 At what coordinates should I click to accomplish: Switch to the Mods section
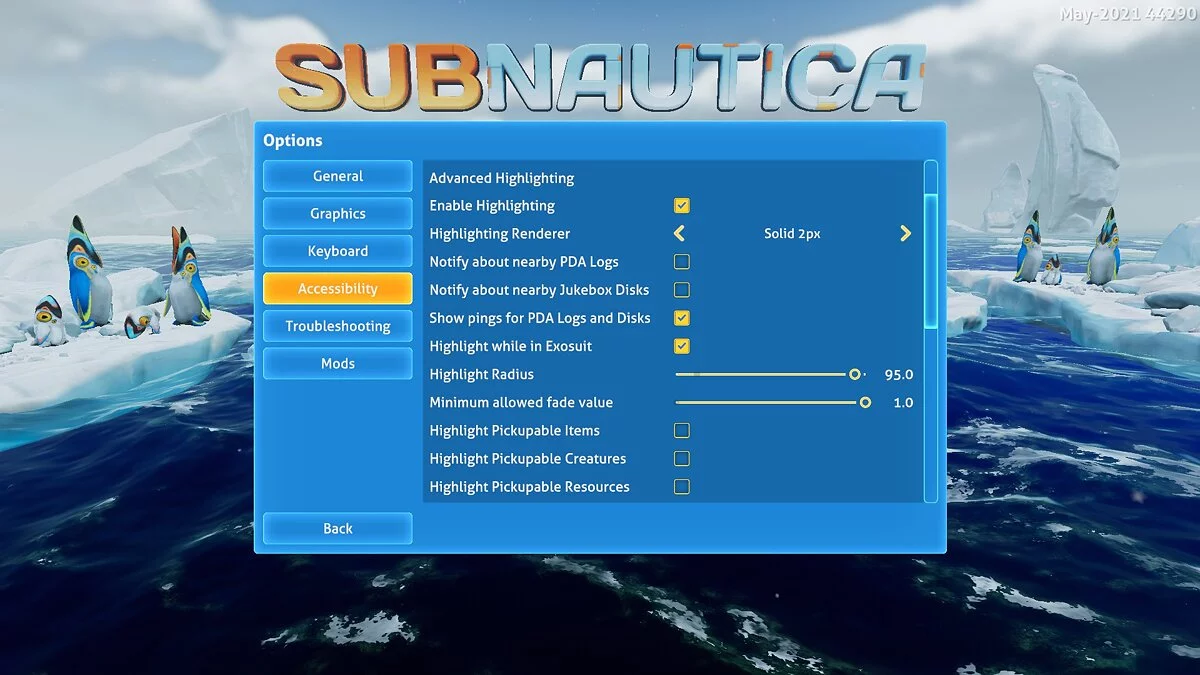(337, 363)
